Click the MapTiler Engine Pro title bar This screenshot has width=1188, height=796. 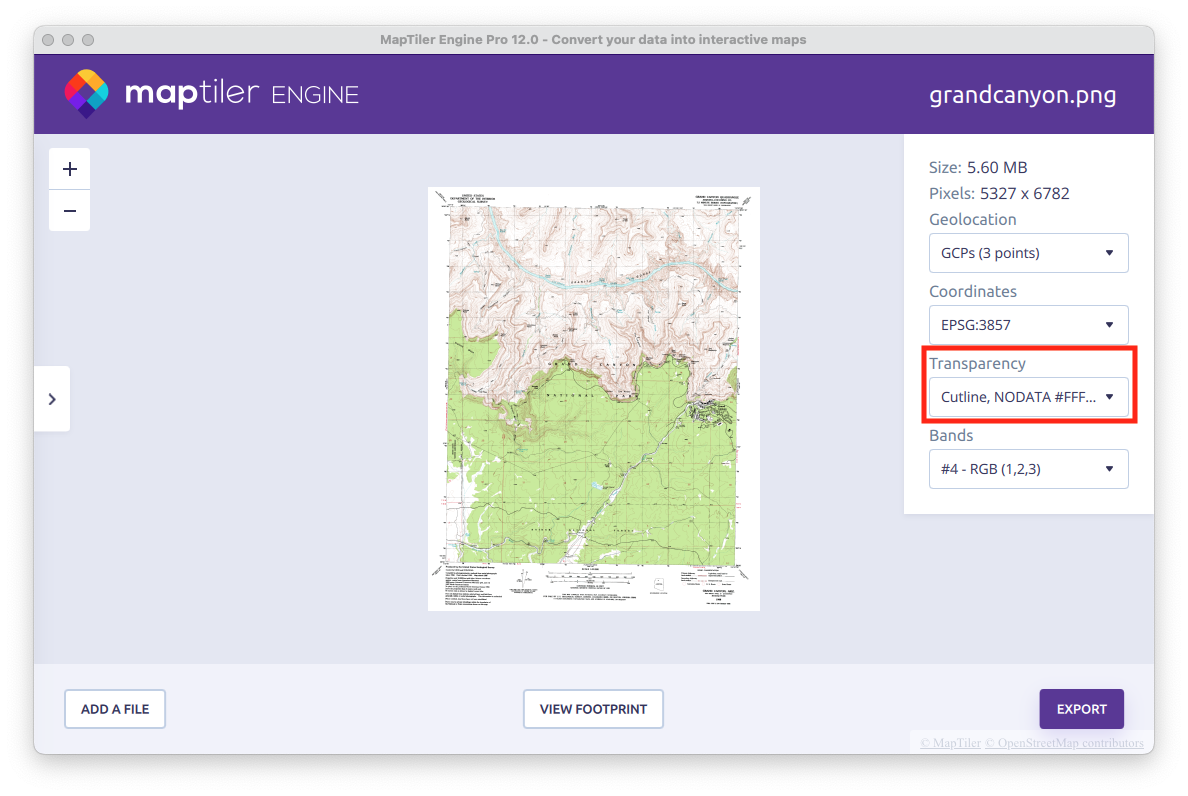point(593,40)
